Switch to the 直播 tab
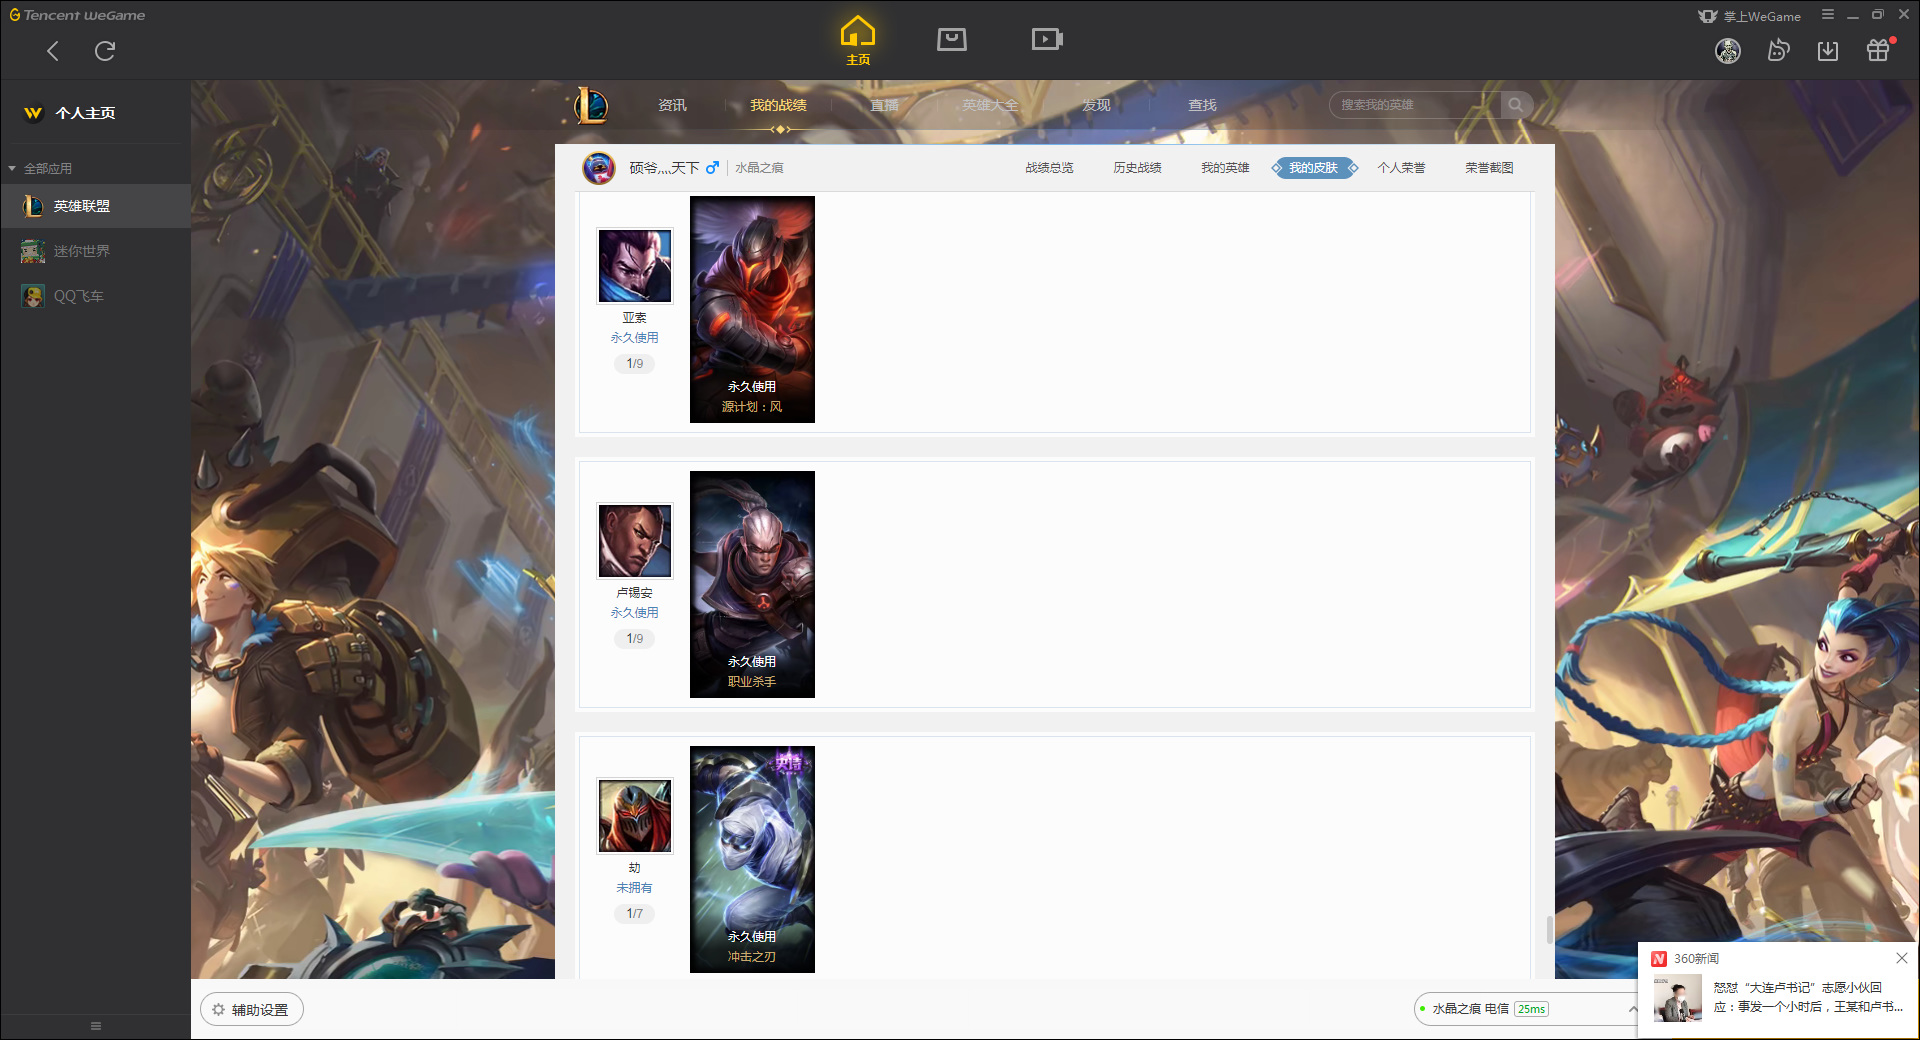The width and height of the screenshot is (1920, 1040). (x=884, y=105)
